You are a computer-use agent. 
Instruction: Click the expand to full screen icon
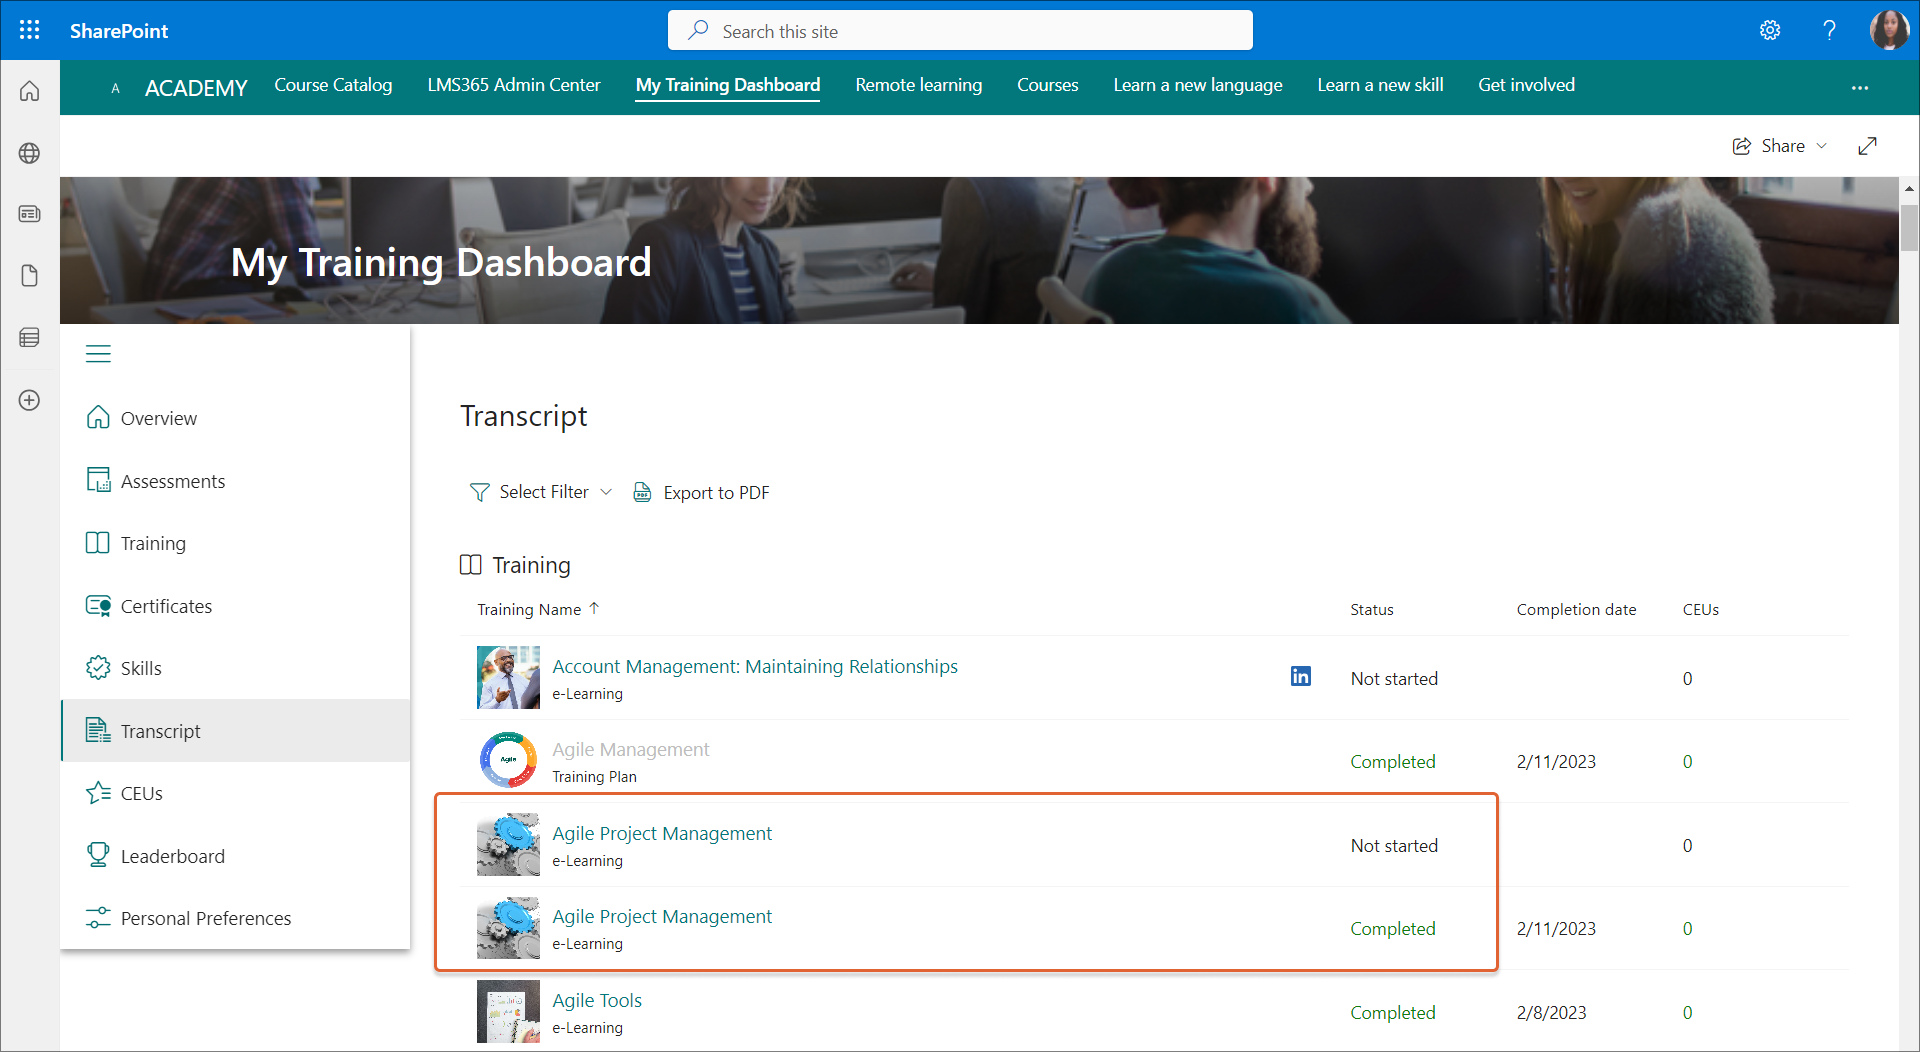1867,146
